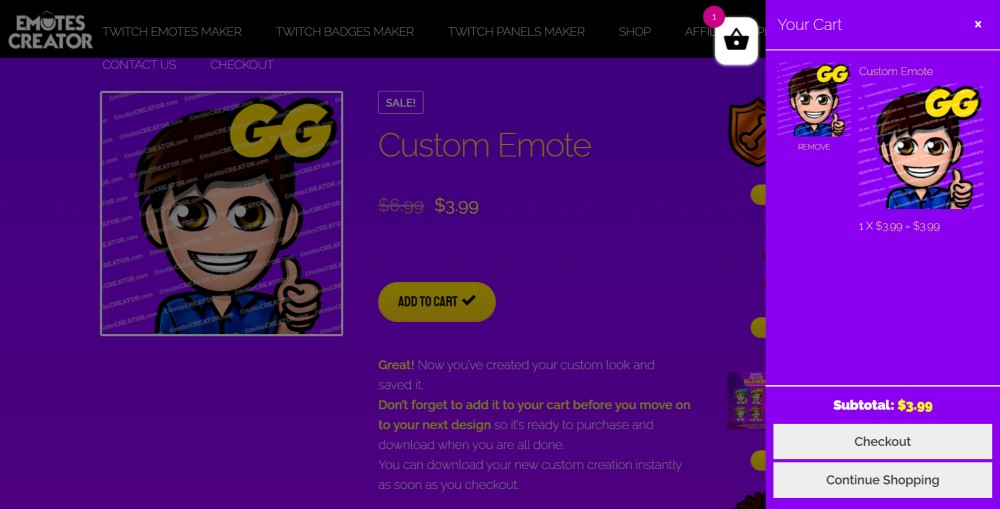Go to the Shop menu item

point(635,31)
